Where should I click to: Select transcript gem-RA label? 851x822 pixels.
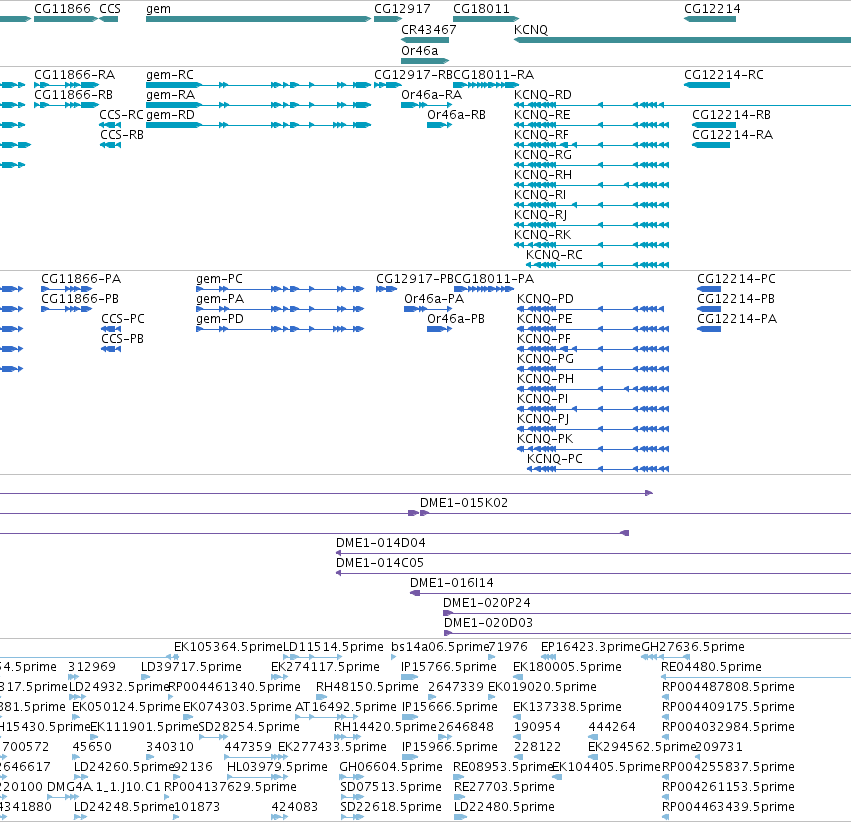(x=170, y=95)
